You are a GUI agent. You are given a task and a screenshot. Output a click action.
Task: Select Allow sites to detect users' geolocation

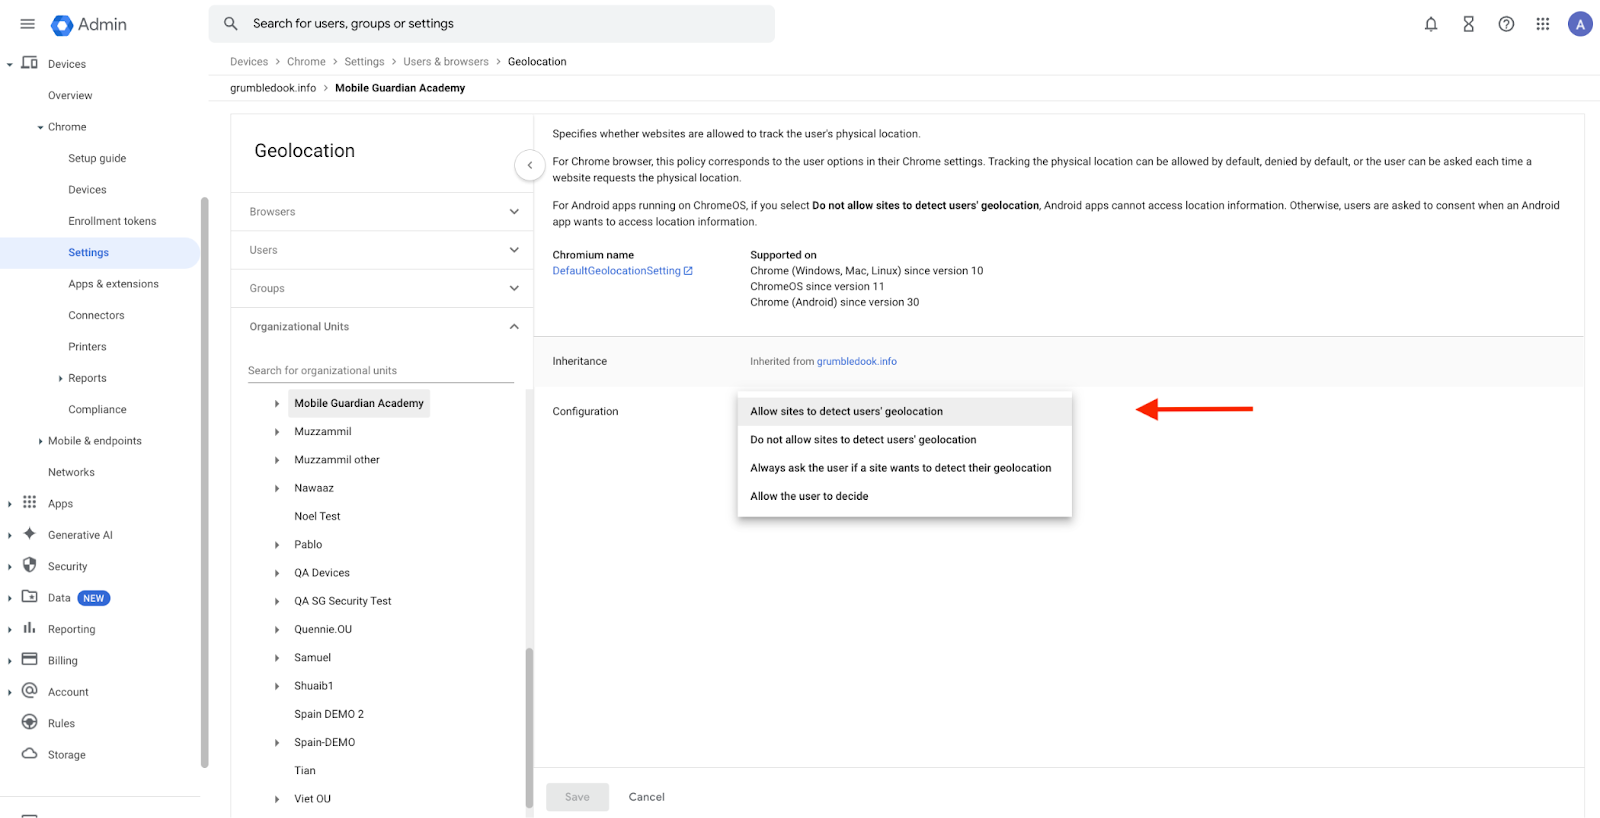tap(904, 411)
